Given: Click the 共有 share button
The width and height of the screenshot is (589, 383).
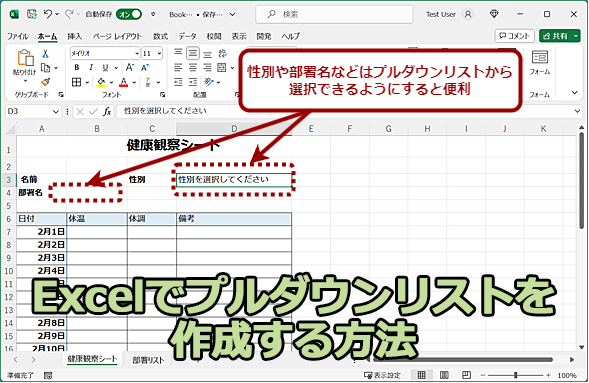Looking at the screenshot, I should coord(560,36).
